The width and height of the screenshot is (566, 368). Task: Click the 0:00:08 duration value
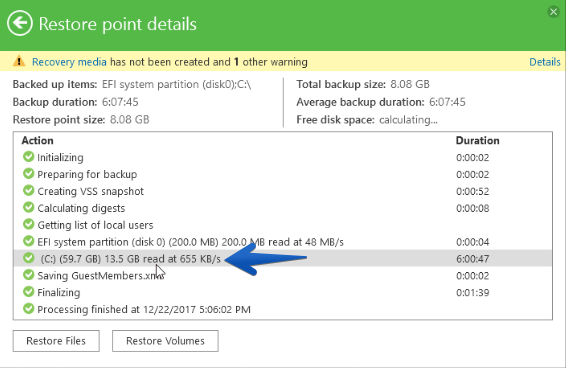[473, 208]
